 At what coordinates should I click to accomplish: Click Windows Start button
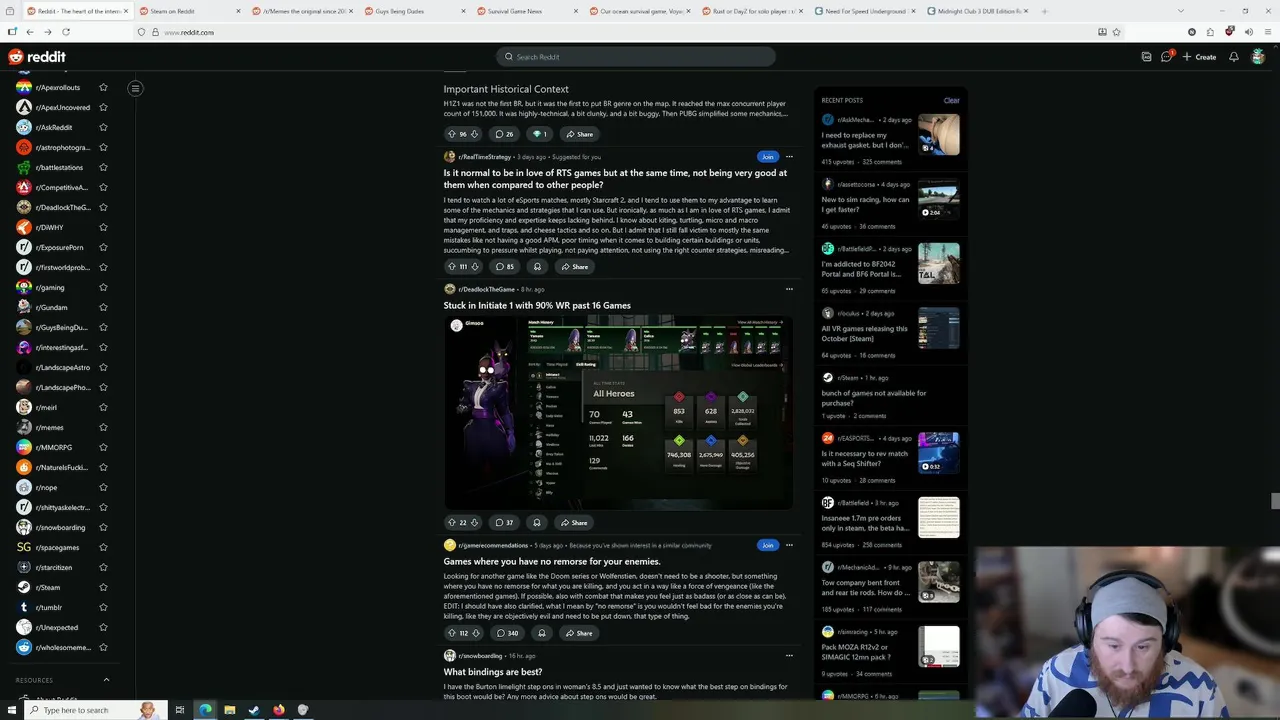10,710
